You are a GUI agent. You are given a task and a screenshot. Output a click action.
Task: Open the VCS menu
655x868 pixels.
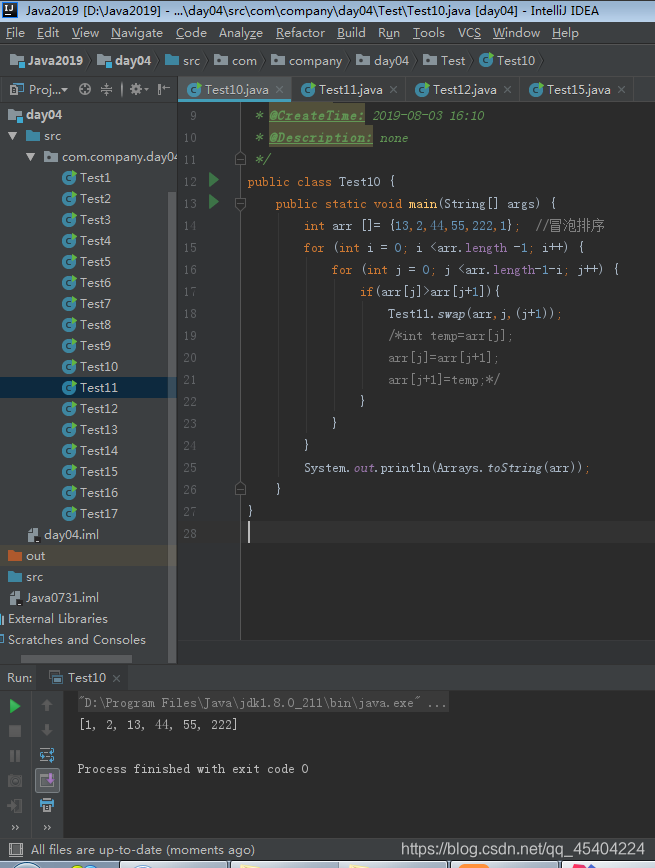(469, 33)
